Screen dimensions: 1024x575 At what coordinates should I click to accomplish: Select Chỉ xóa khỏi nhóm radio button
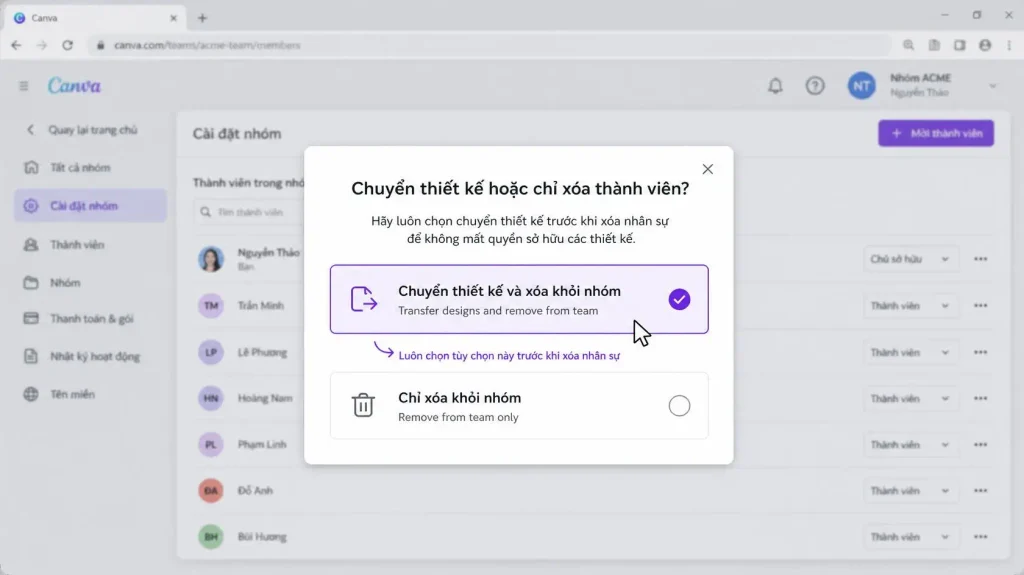(x=679, y=406)
